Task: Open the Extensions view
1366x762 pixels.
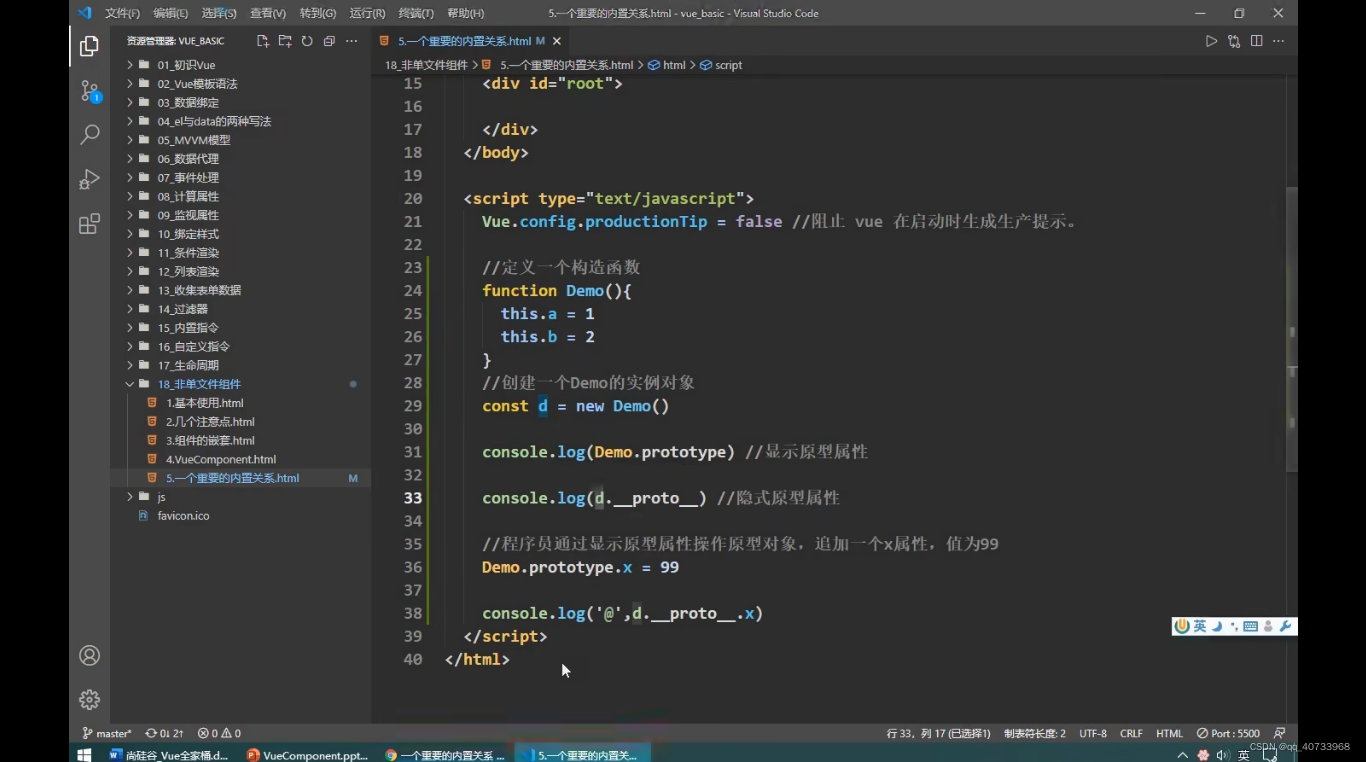Action: click(x=89, y=223)
